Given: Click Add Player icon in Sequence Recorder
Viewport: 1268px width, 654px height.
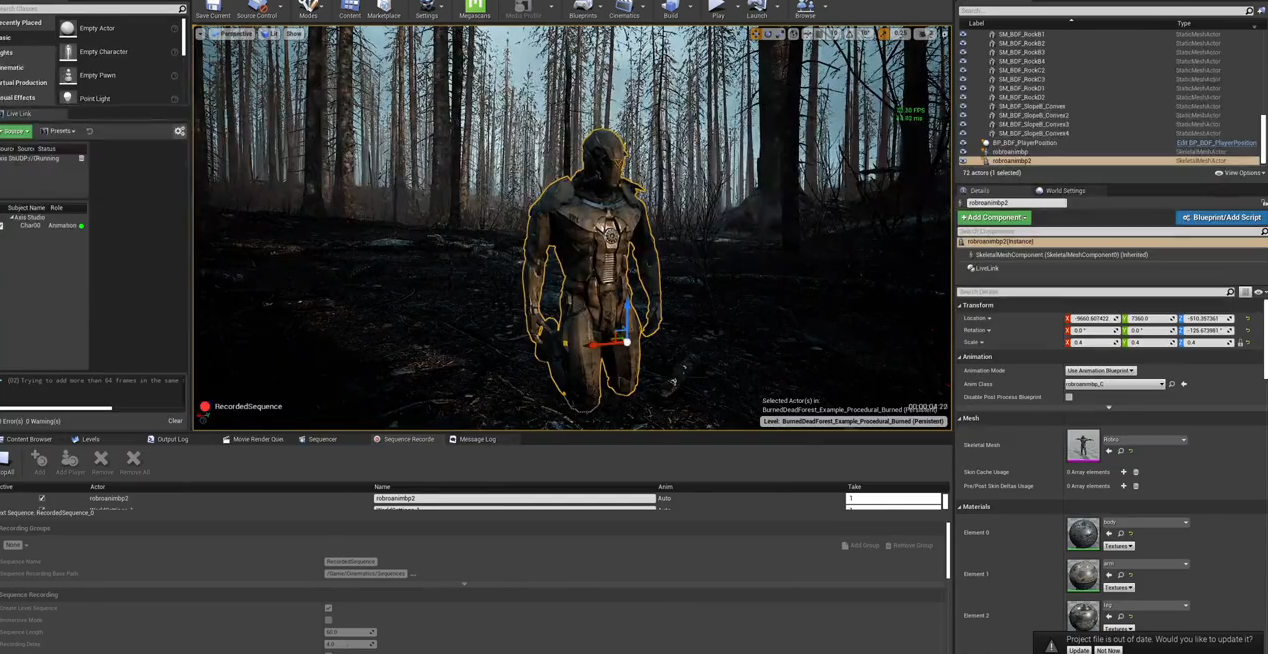Looking at the screenshot, I should [x=70, y=462].
